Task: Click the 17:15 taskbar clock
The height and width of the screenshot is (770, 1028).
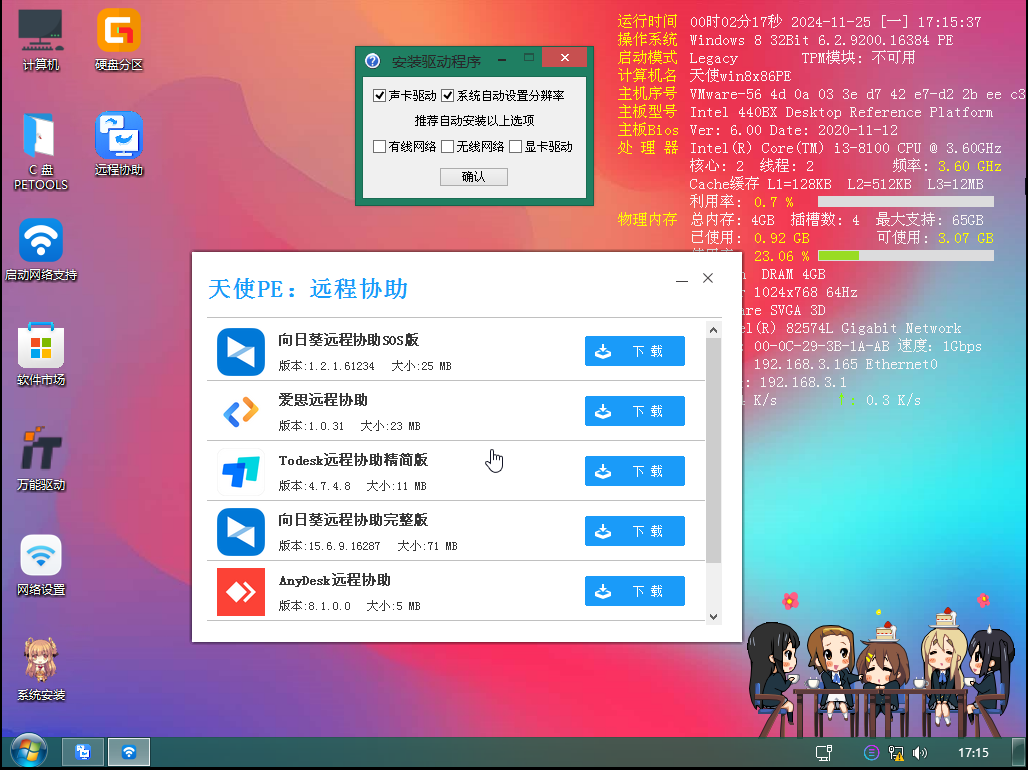Action: (973, 753)
